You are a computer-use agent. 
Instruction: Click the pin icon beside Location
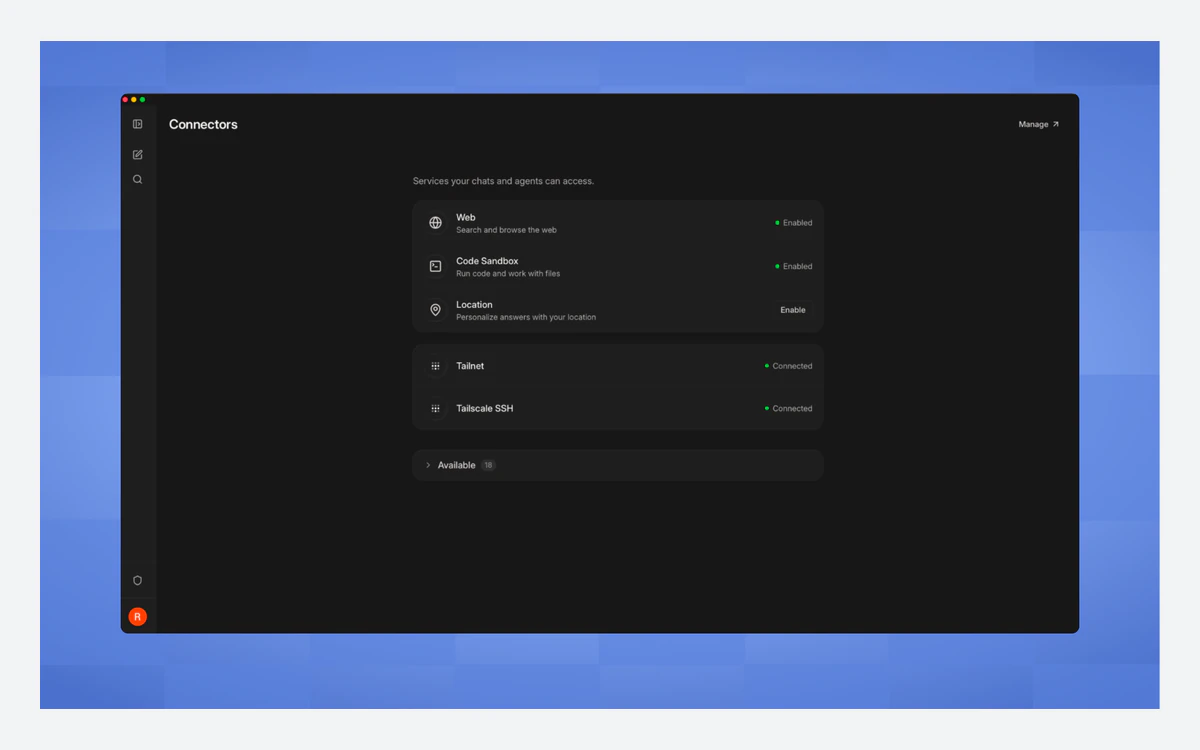click(435, 310)
